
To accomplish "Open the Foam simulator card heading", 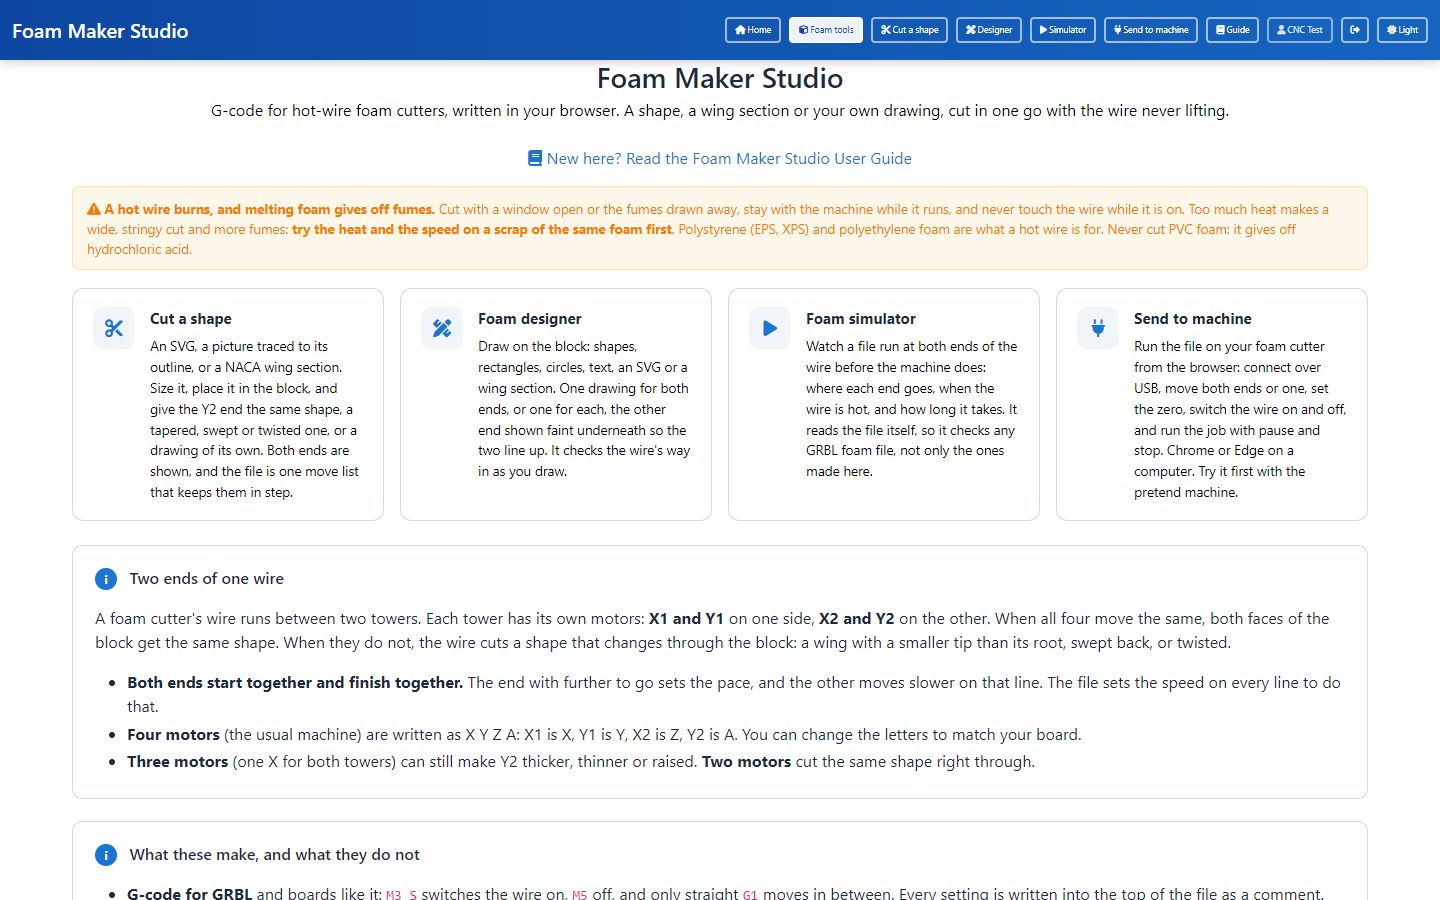I will click(861, 319).
